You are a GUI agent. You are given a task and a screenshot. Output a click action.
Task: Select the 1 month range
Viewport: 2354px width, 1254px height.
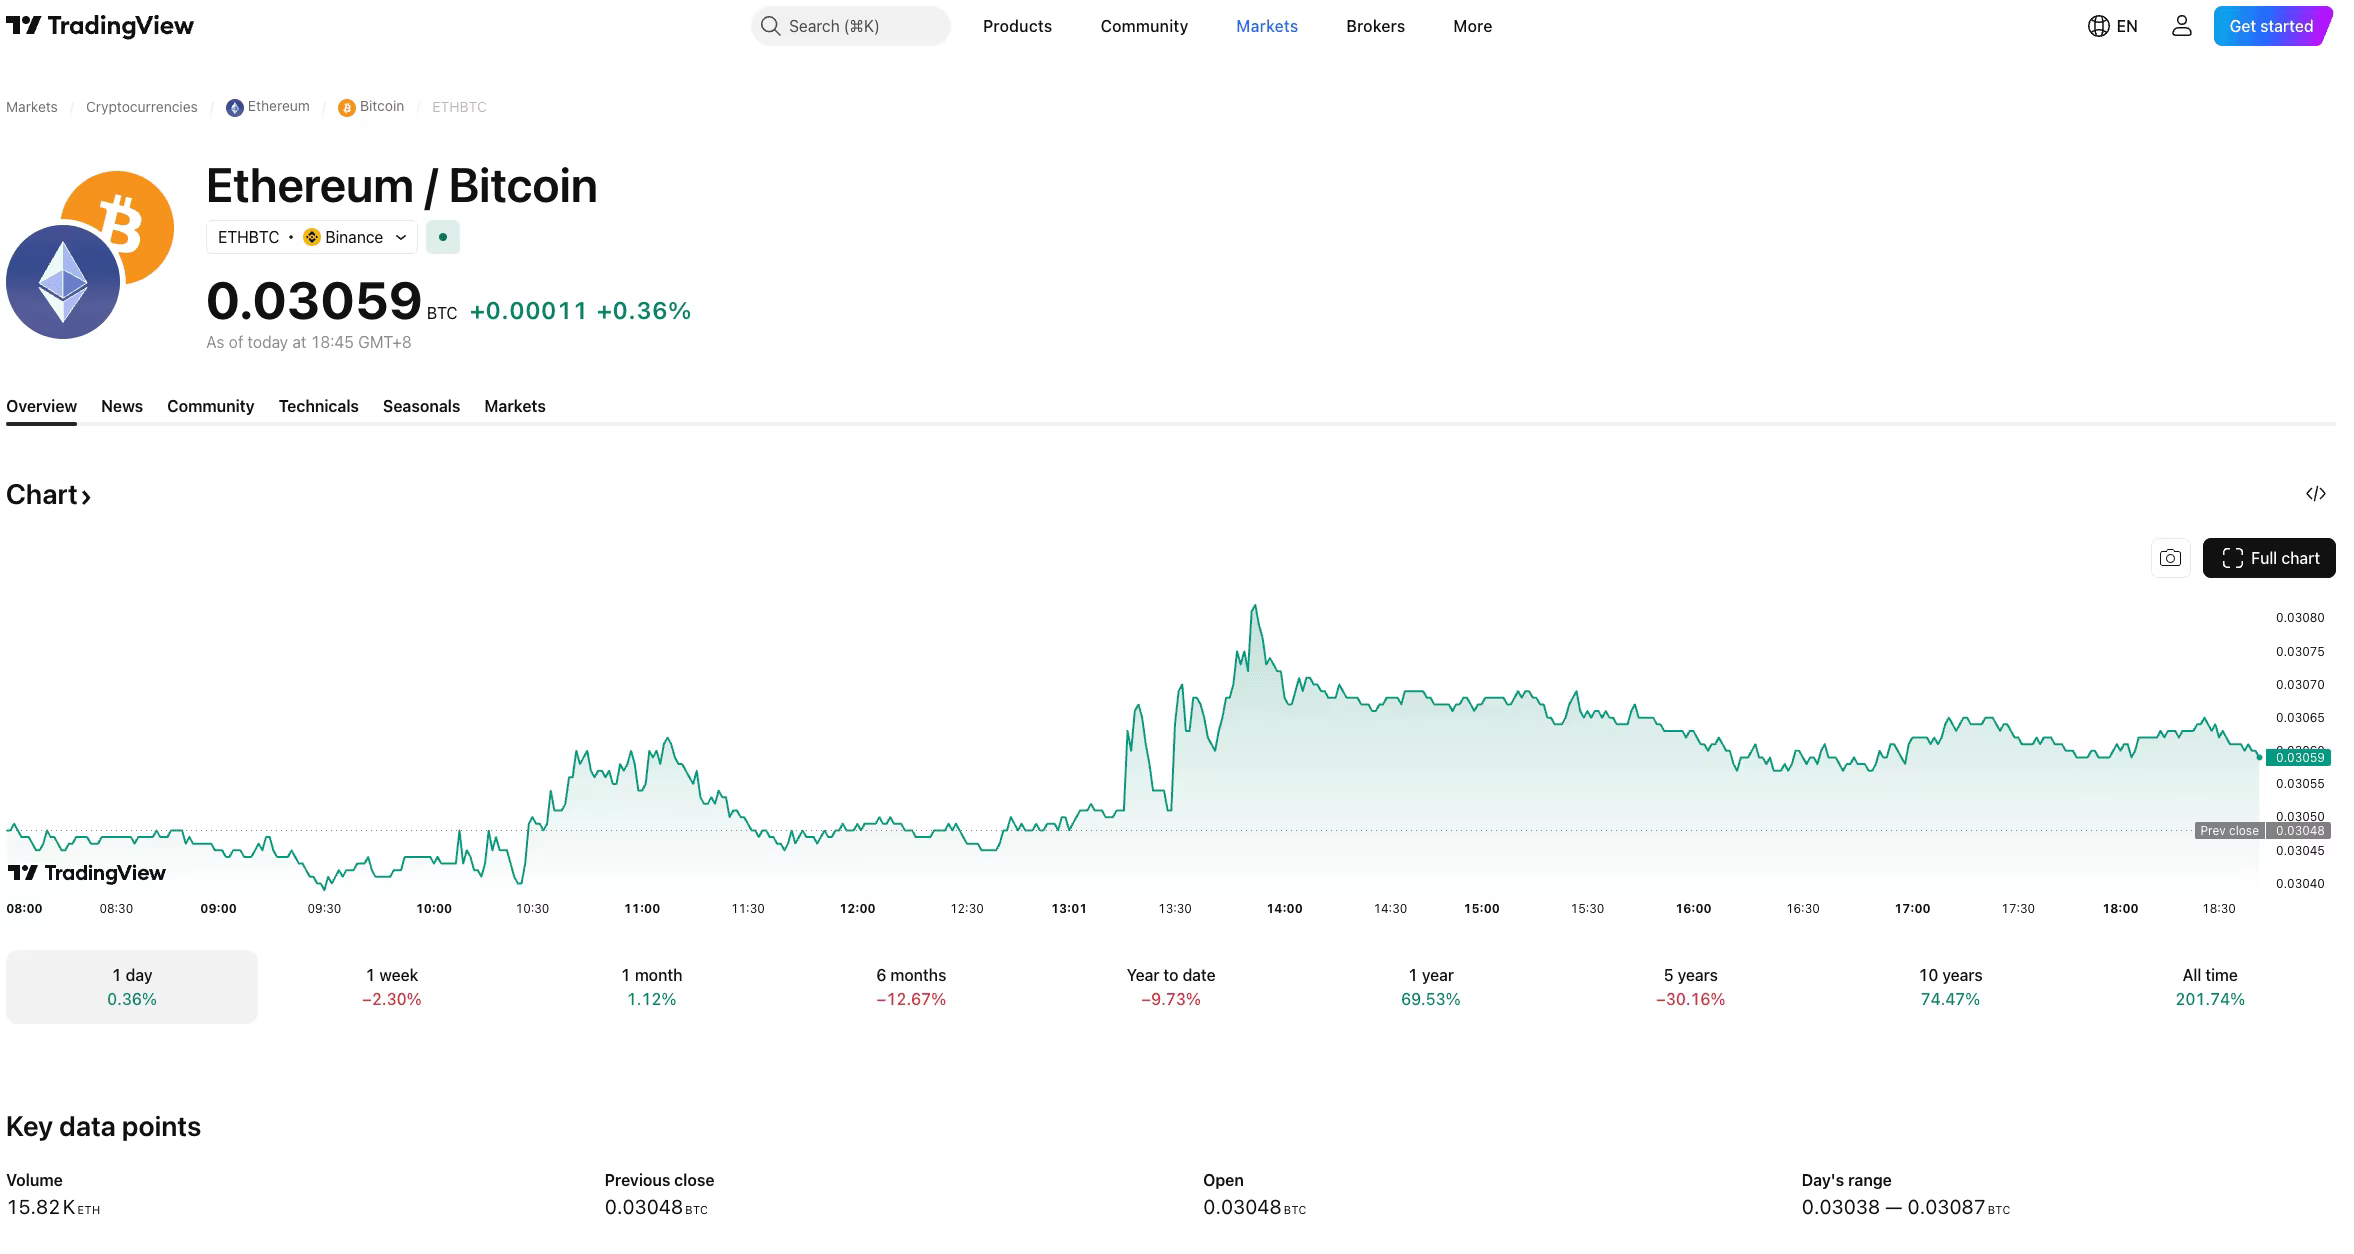652,987
